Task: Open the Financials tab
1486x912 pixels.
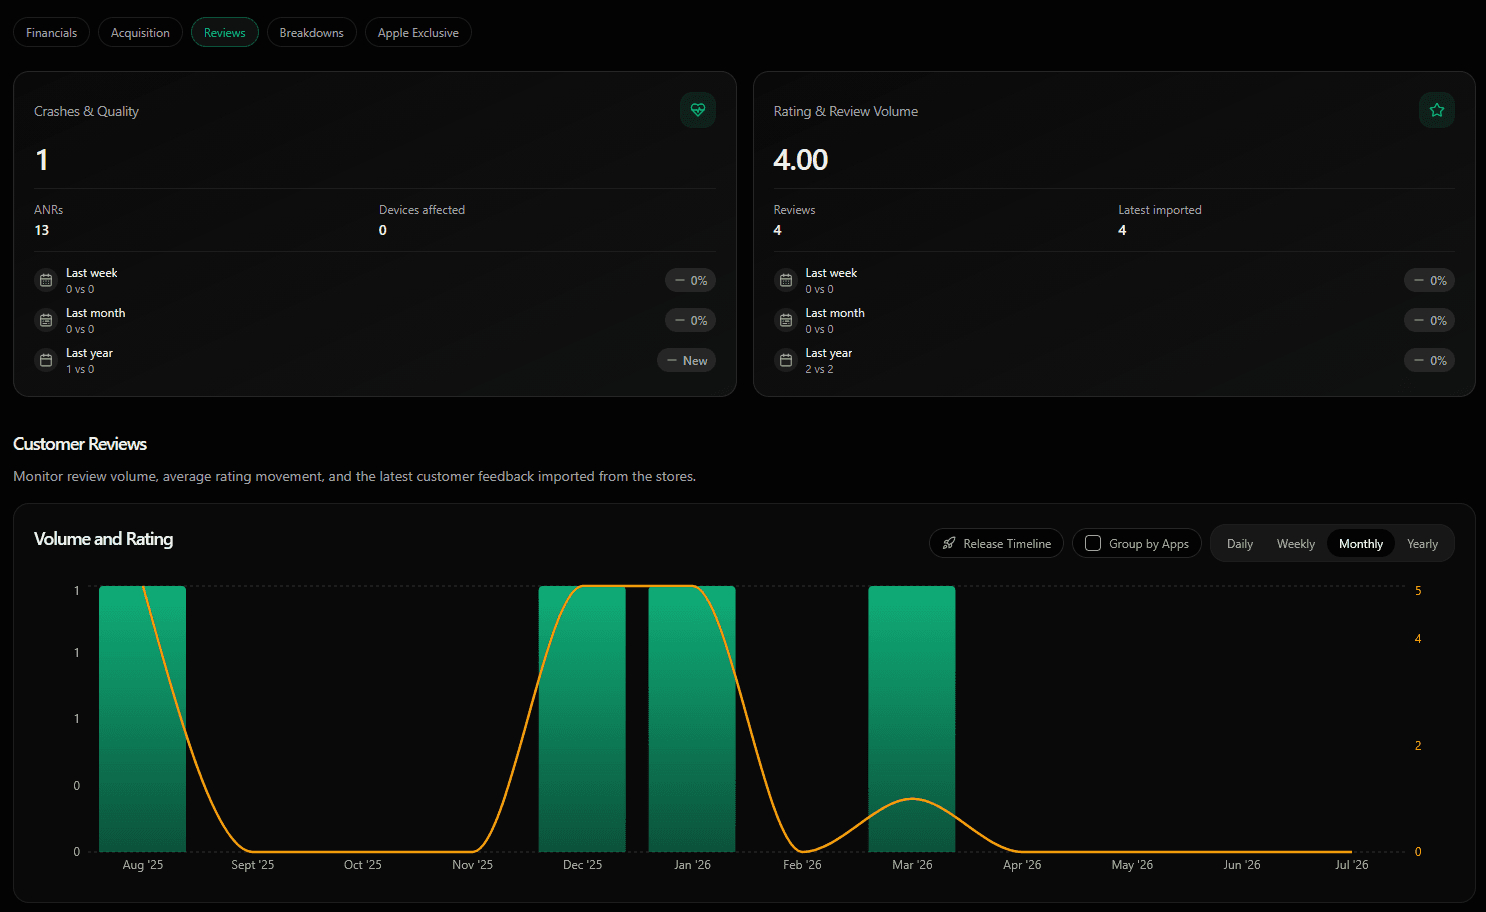Action: [x=52, y=33]
